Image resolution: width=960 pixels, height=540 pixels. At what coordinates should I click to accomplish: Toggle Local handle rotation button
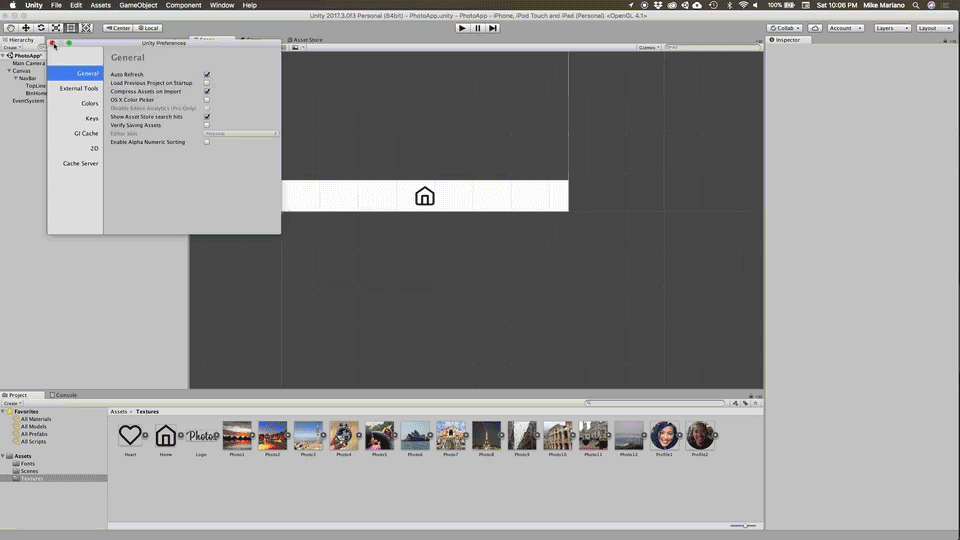pos(148,28)
